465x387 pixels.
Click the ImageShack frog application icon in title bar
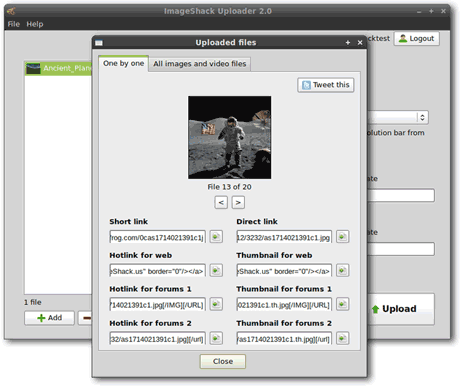[11, 11]
